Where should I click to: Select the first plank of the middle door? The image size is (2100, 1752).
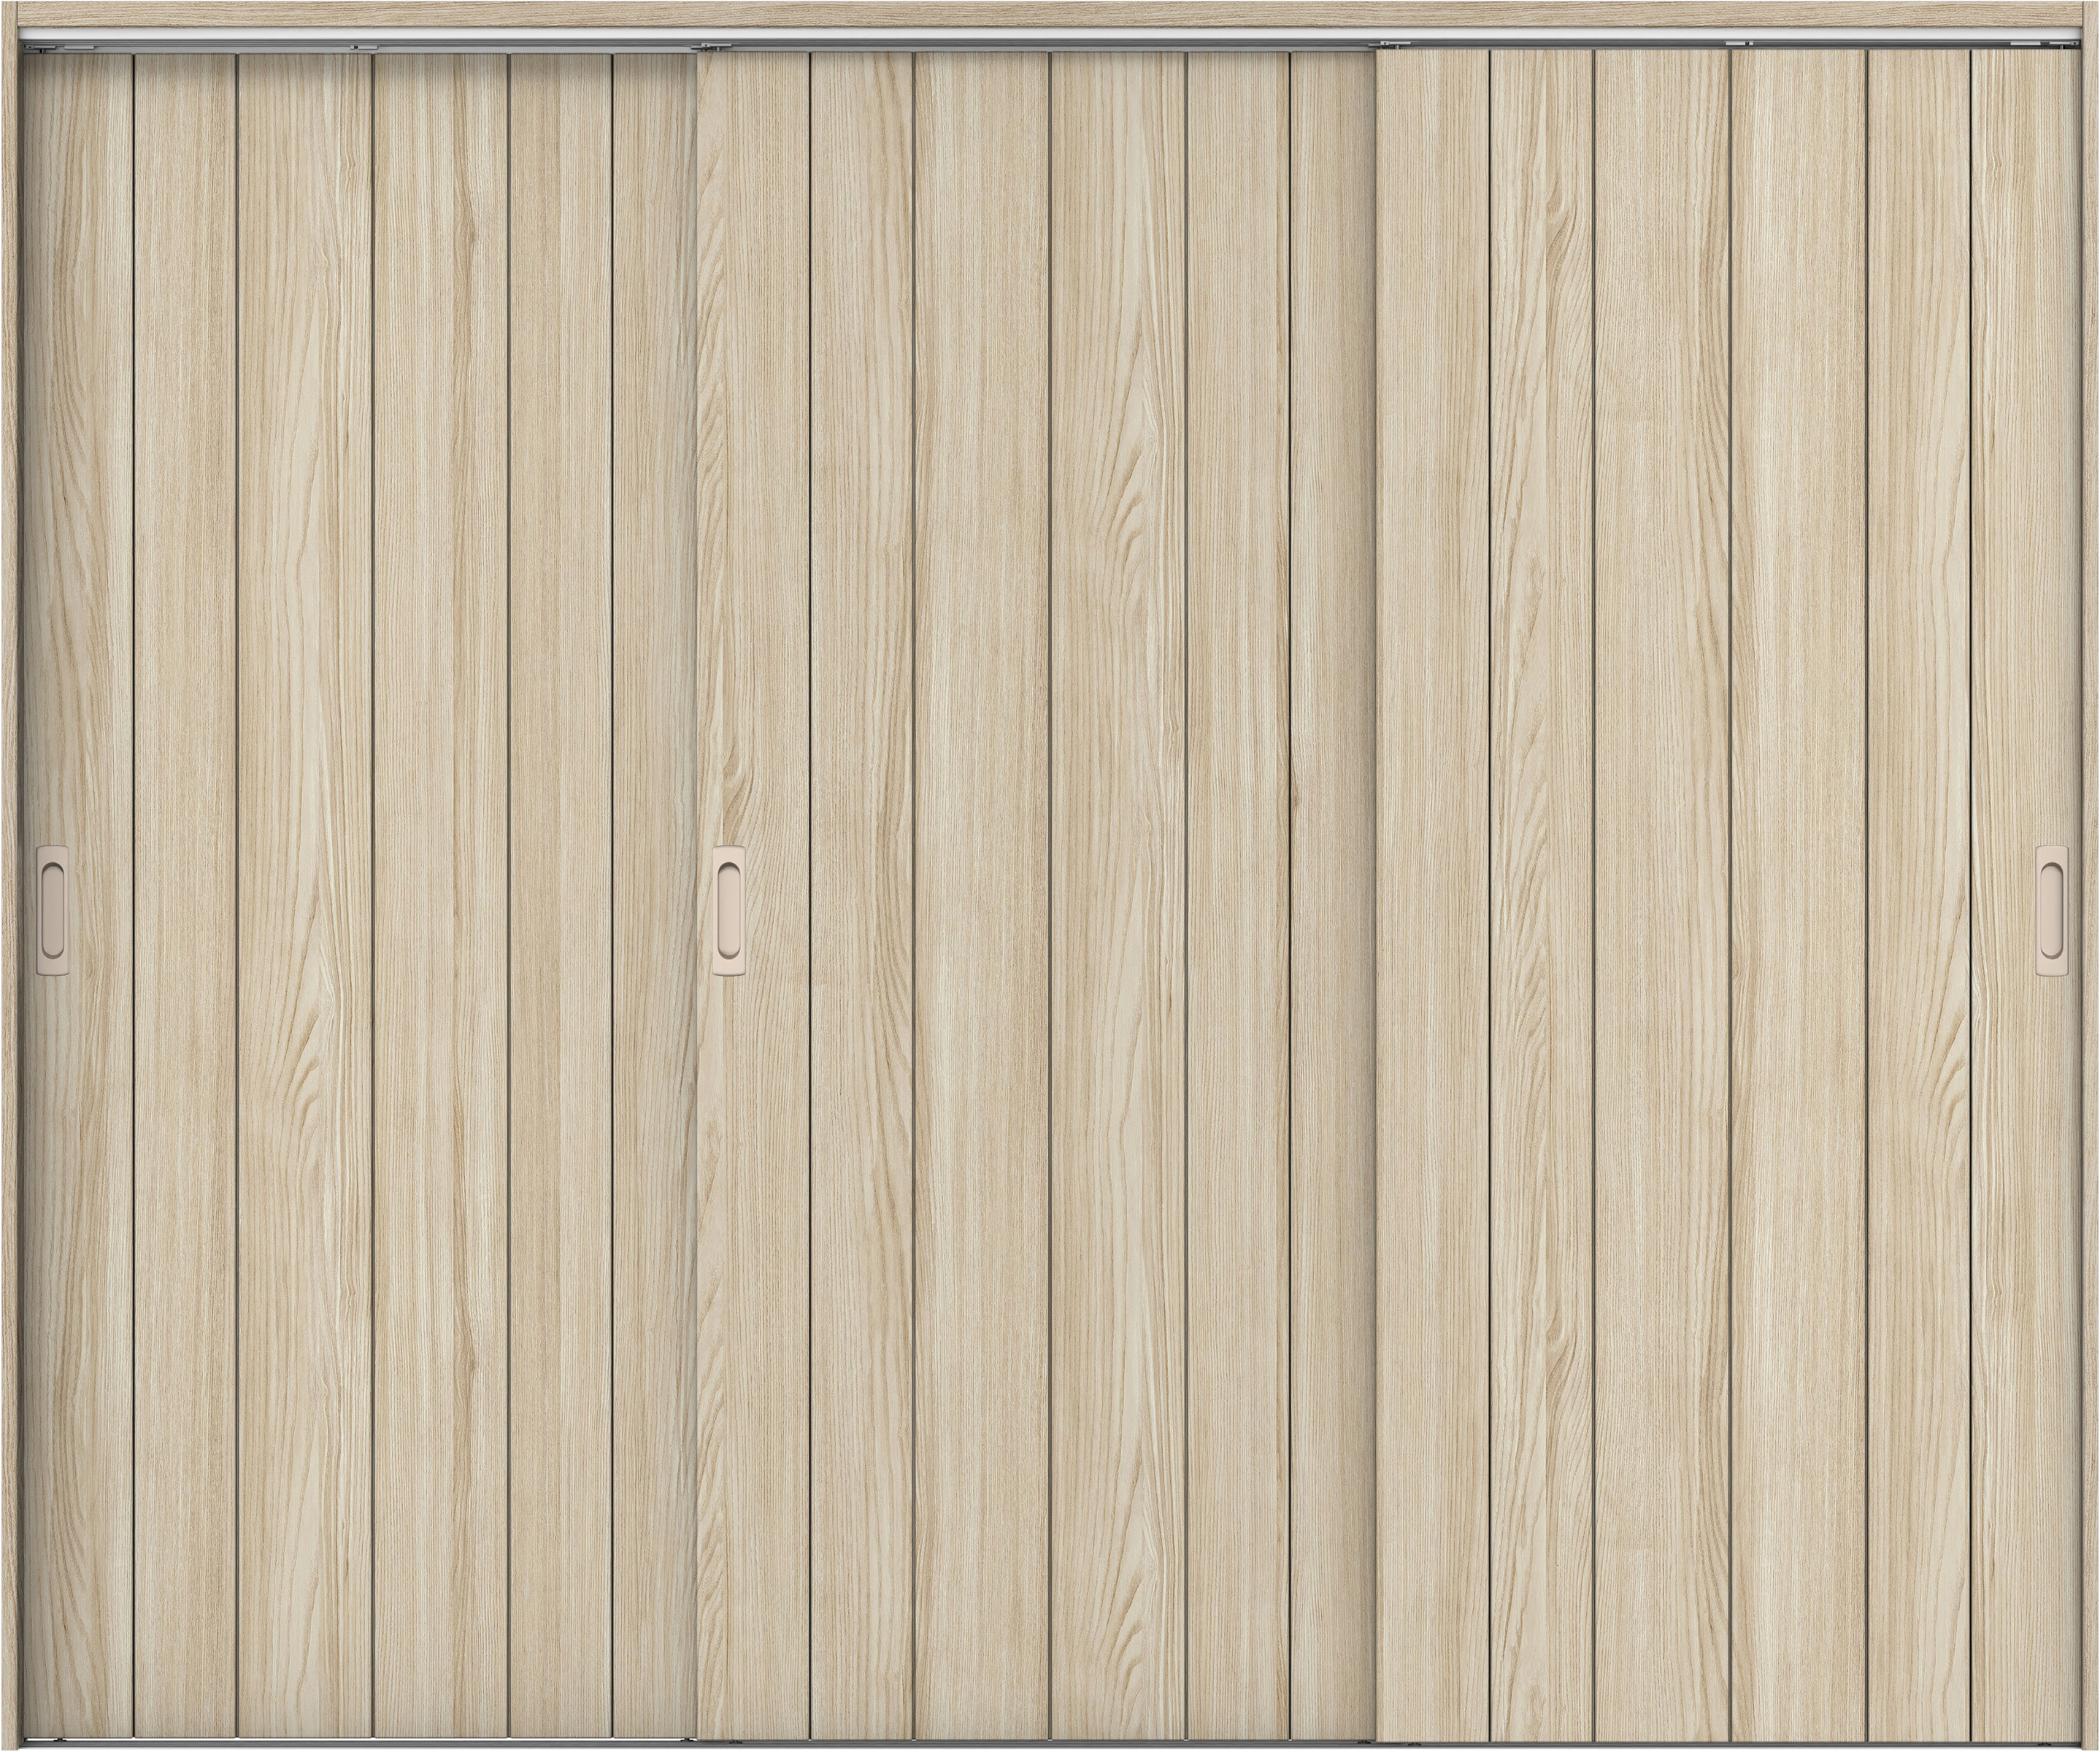click(x=753, y=895)
